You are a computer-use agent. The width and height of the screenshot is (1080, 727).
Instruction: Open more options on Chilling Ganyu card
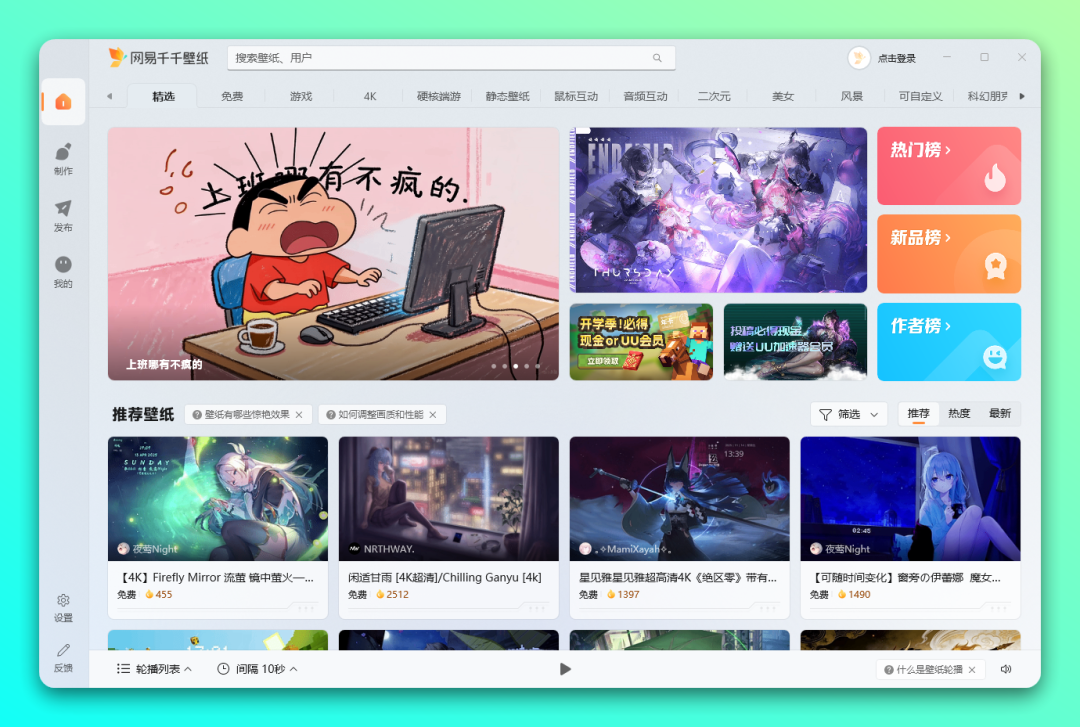537,608
